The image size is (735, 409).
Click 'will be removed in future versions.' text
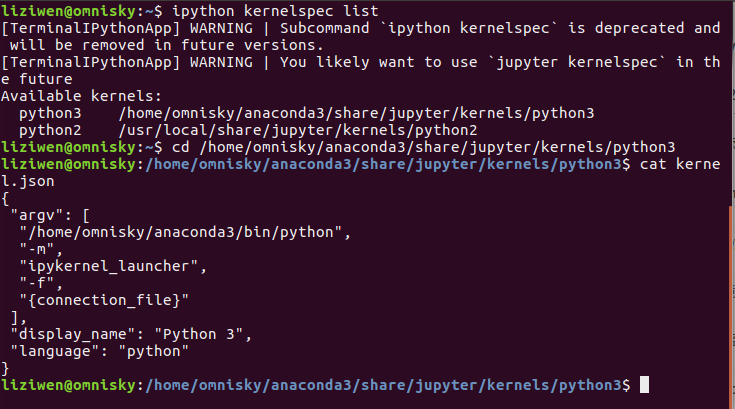(166, 45)
